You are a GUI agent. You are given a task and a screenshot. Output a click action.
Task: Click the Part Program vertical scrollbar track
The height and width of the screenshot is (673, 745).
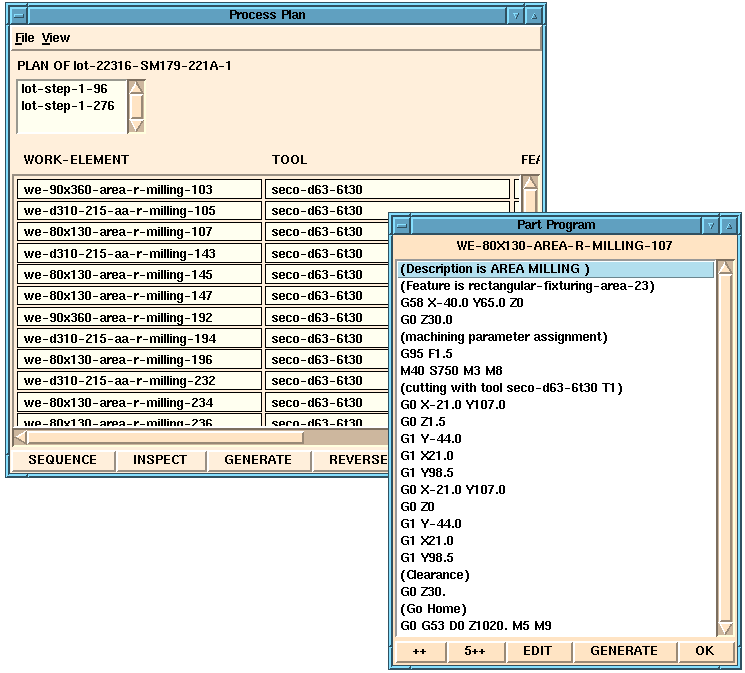click(x=725, y=450)
